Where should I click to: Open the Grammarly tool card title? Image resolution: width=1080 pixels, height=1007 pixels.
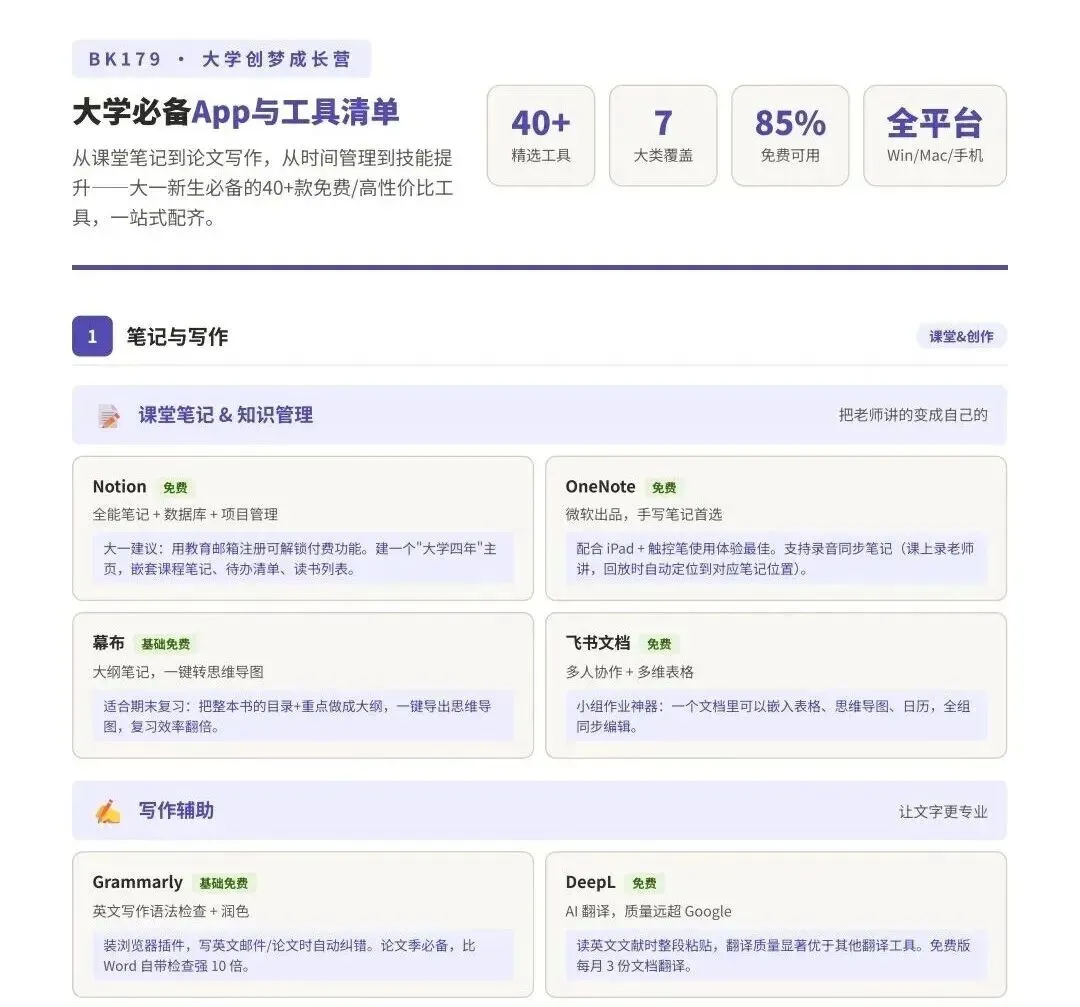pyautogui.click(x=138, y=882)
